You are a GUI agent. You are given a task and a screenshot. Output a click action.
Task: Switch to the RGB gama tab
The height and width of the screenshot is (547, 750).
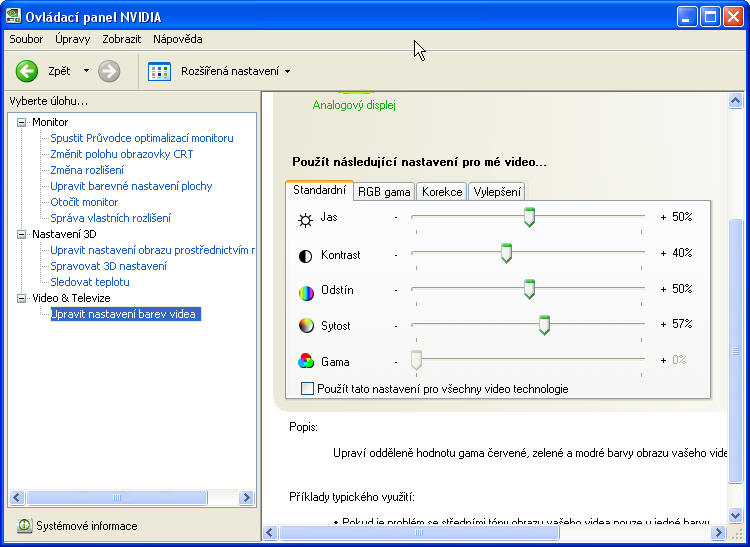pos(384,191)
